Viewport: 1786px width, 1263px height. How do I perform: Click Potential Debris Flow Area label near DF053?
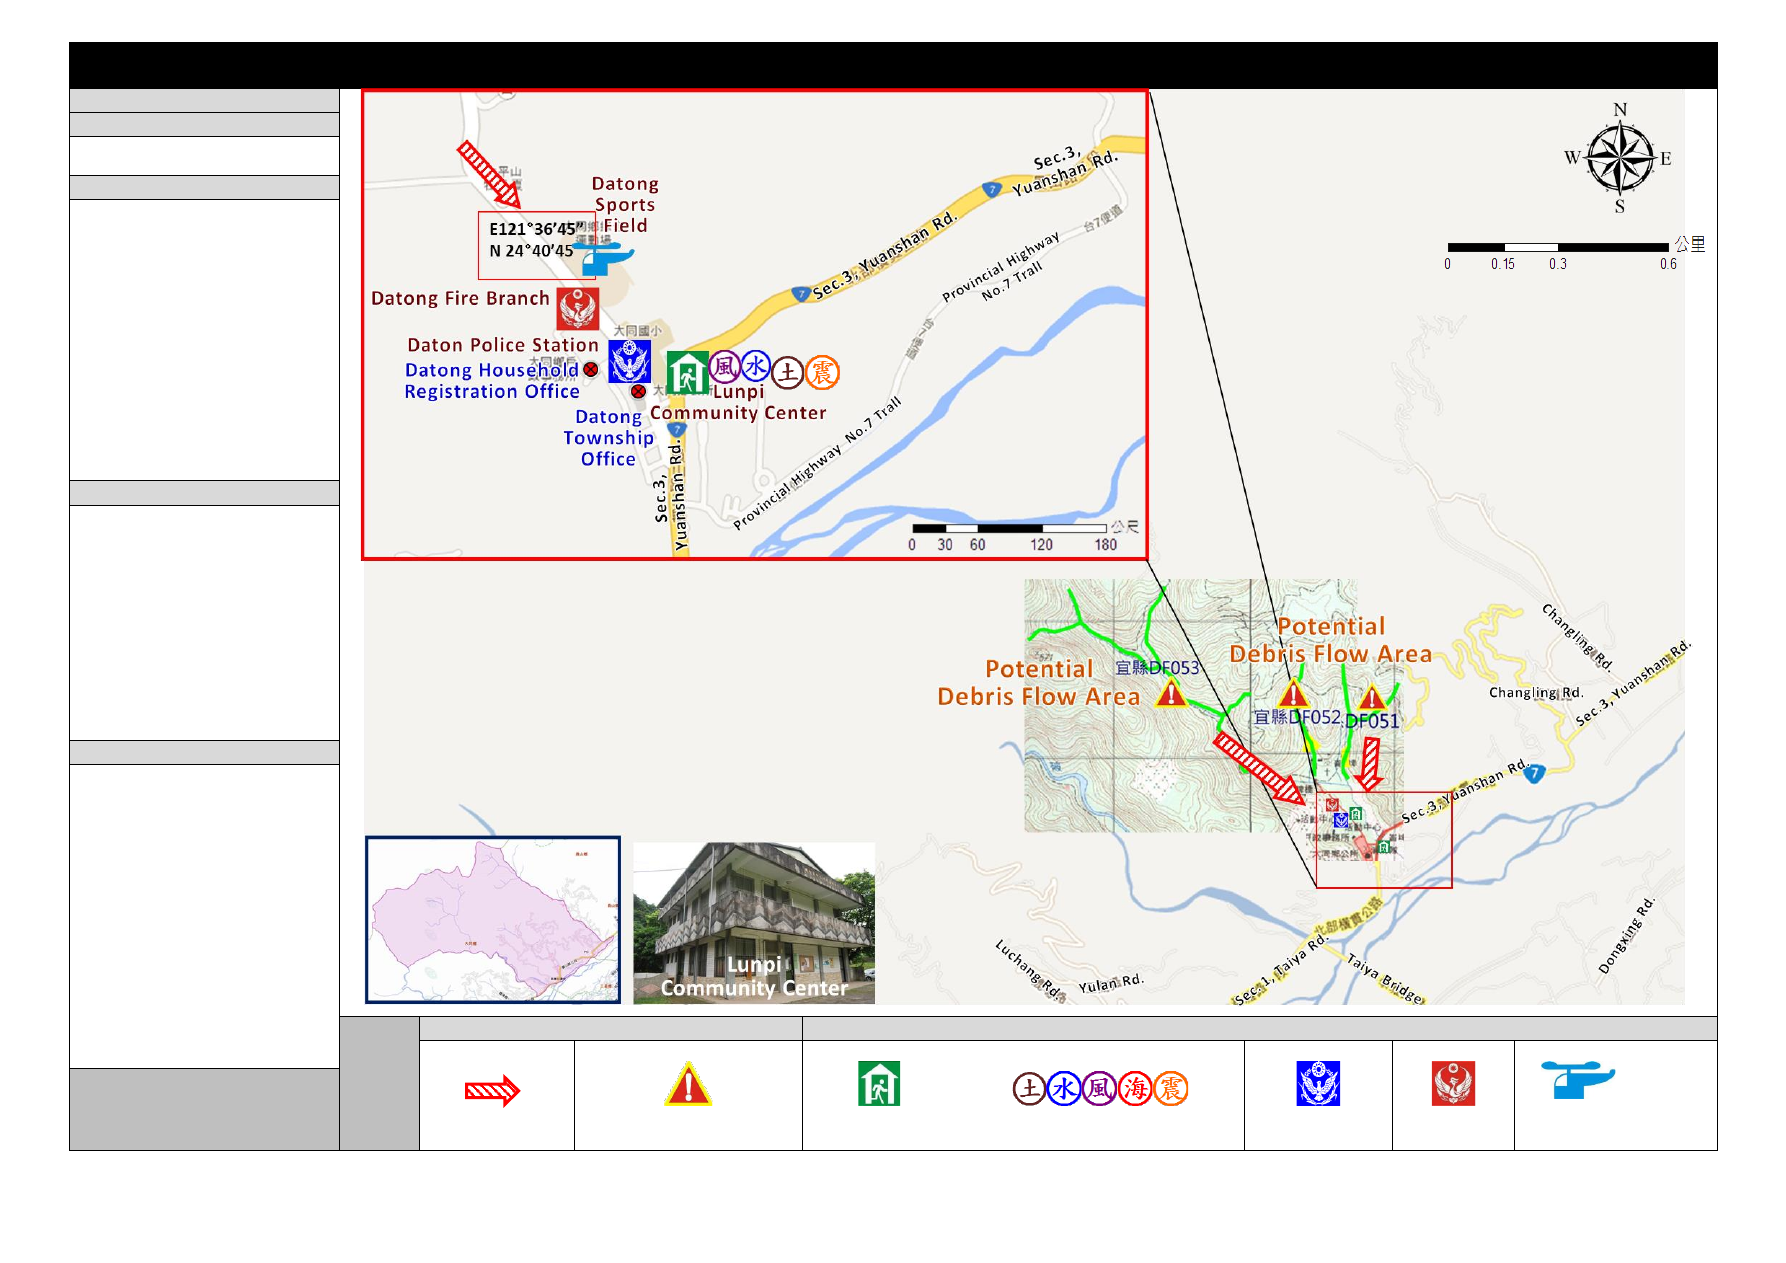pyautogui.click(x=1039, y=683)
